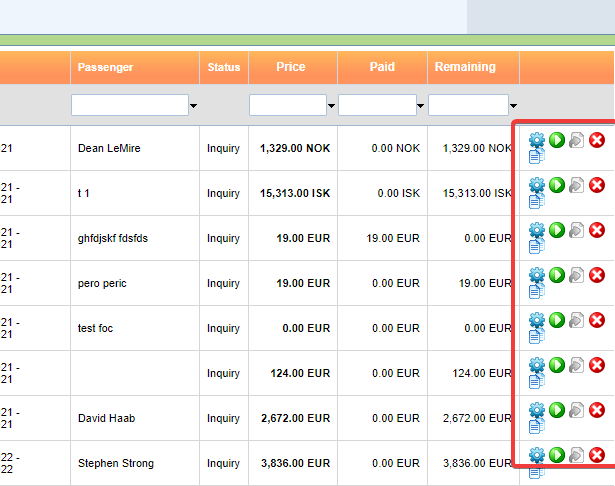Open blue documents icon for Dean LeMire
This screenshot has height=486, width=615.
coord(536,157)
